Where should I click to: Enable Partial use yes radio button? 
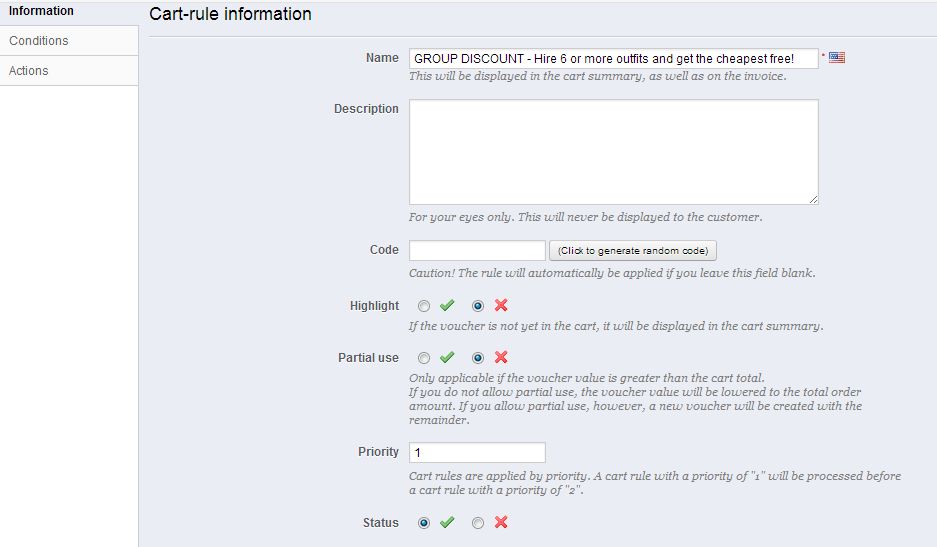424,358
